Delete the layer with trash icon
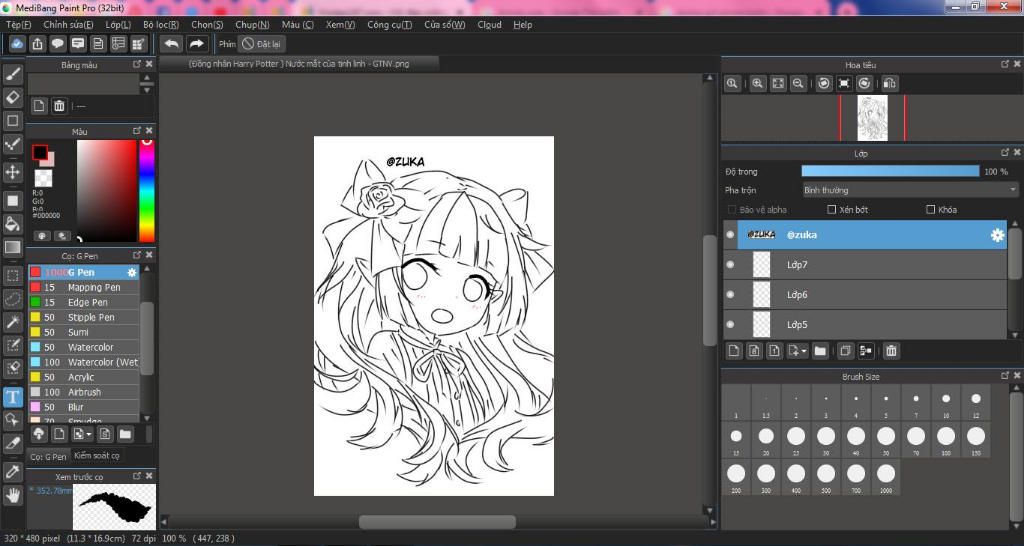1024x546 pixels. click(891, 351)
